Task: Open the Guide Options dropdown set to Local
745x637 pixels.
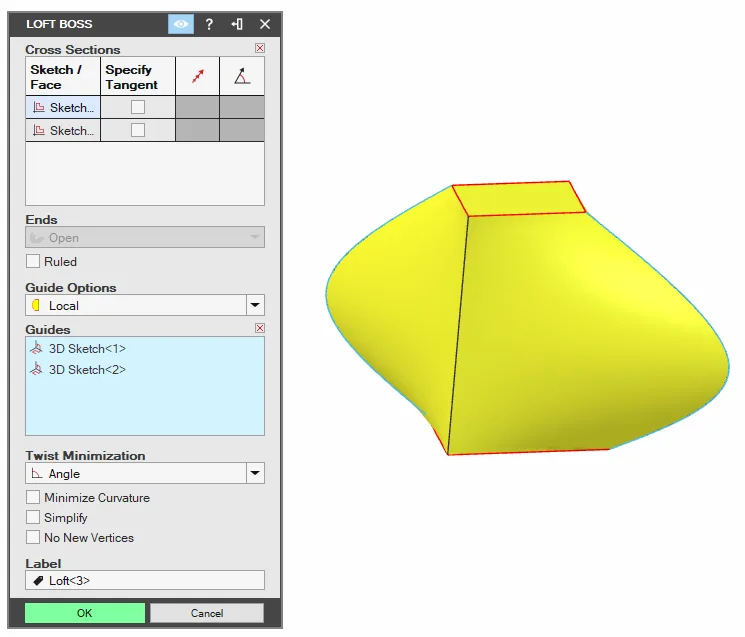Action: click(x=145, y=305)
